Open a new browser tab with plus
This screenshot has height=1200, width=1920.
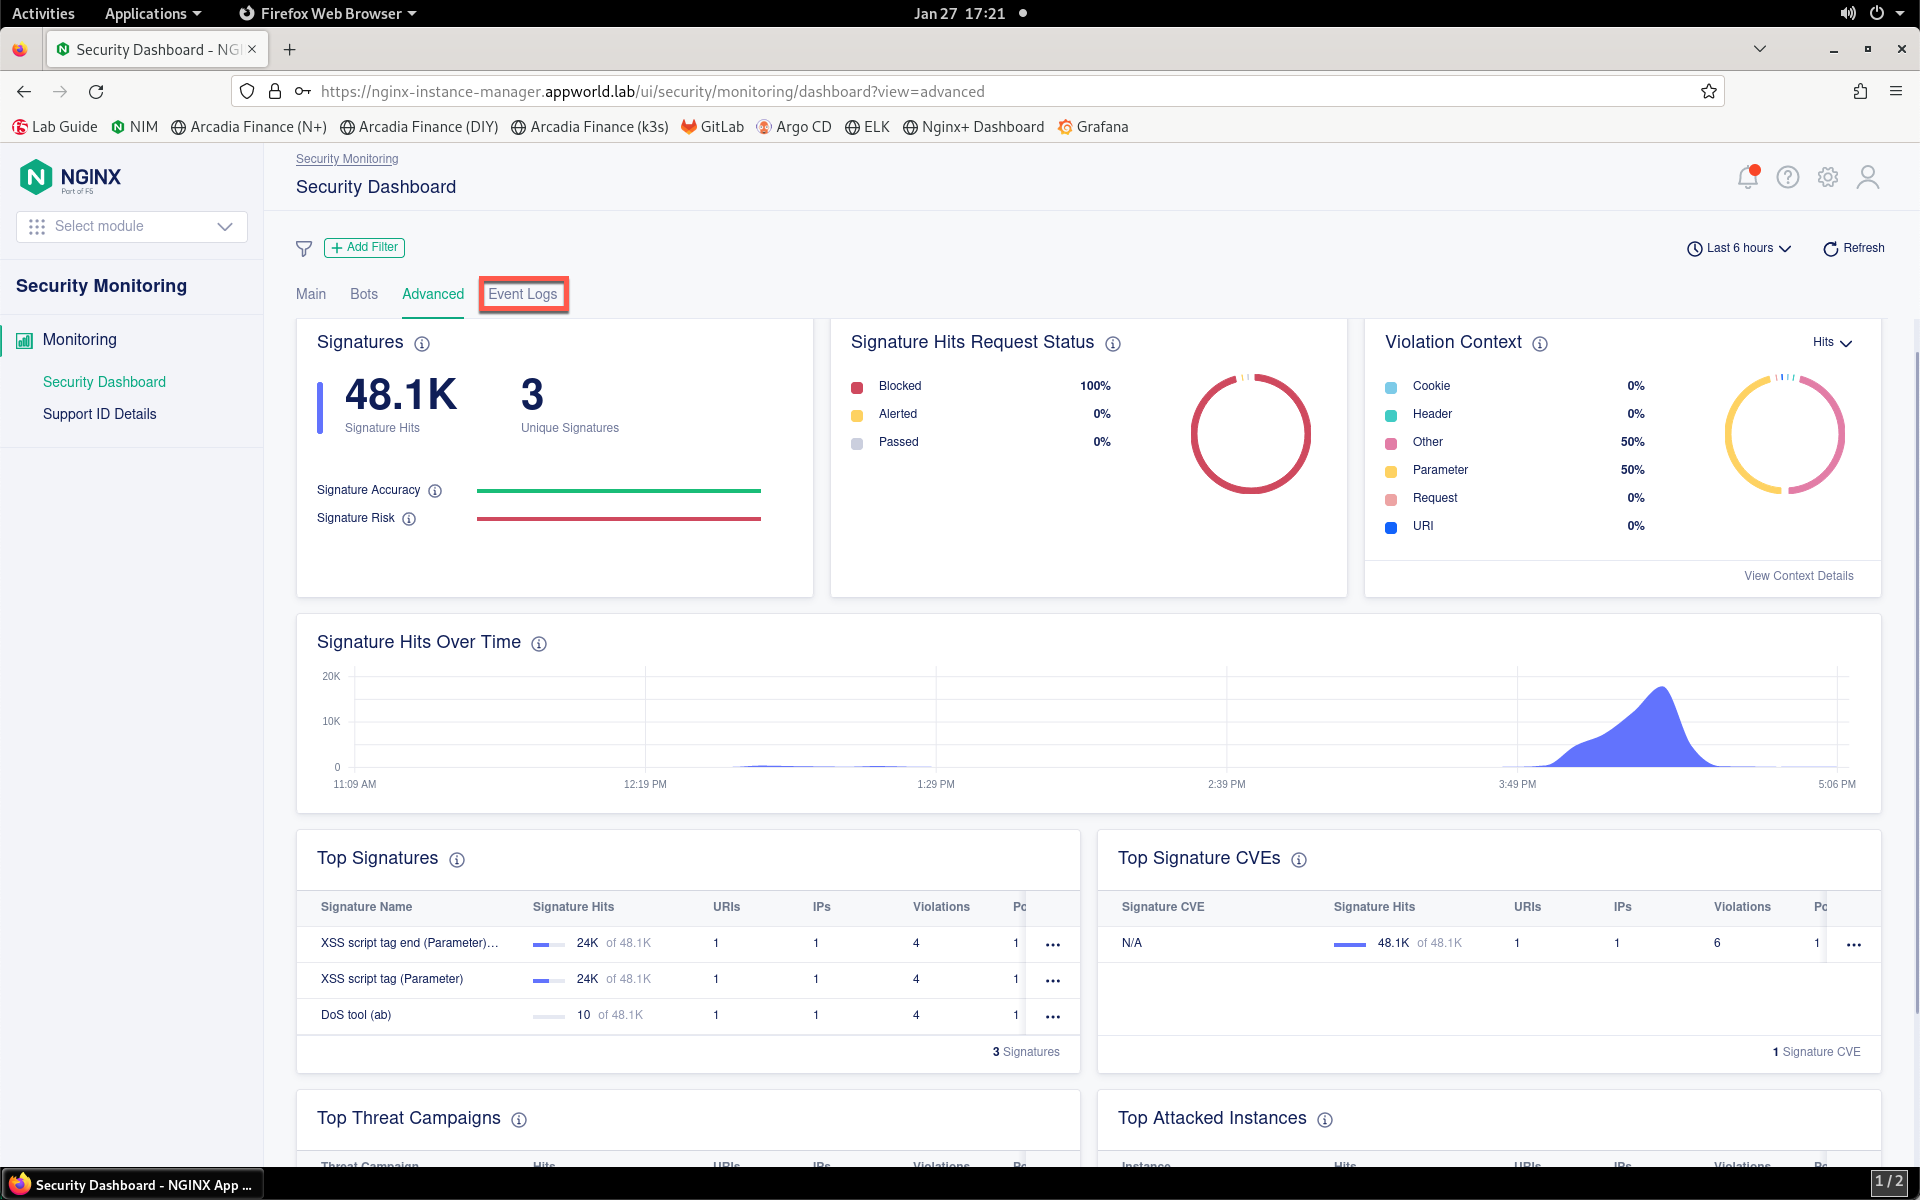[x=289, y=50]
